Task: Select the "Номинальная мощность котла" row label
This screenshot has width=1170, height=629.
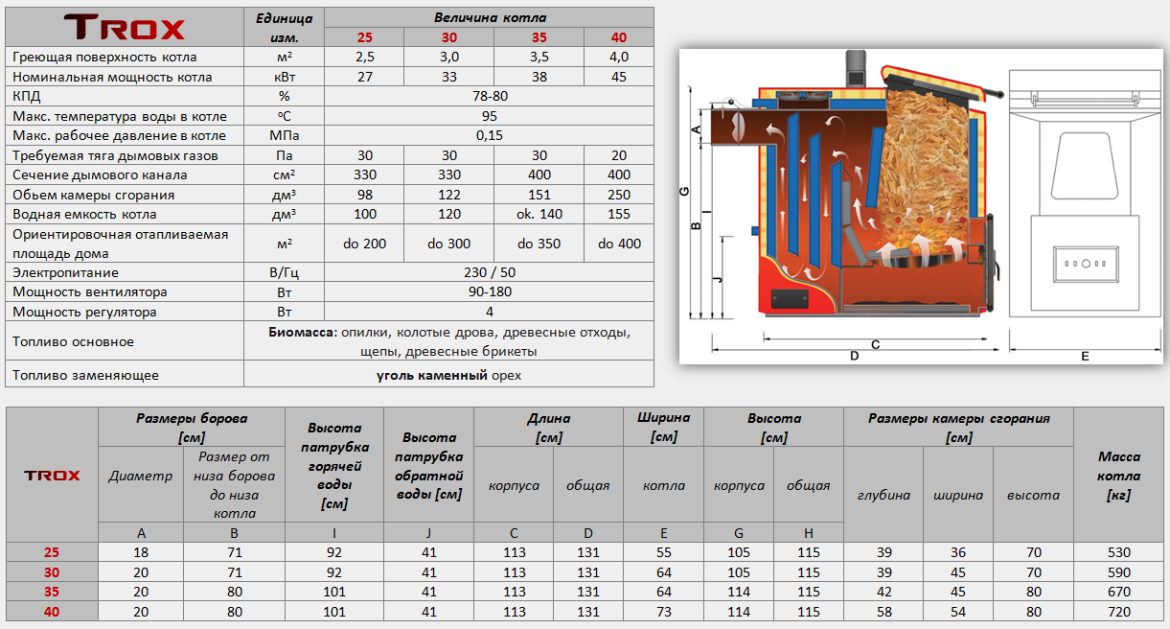Action: click(112, 77)
